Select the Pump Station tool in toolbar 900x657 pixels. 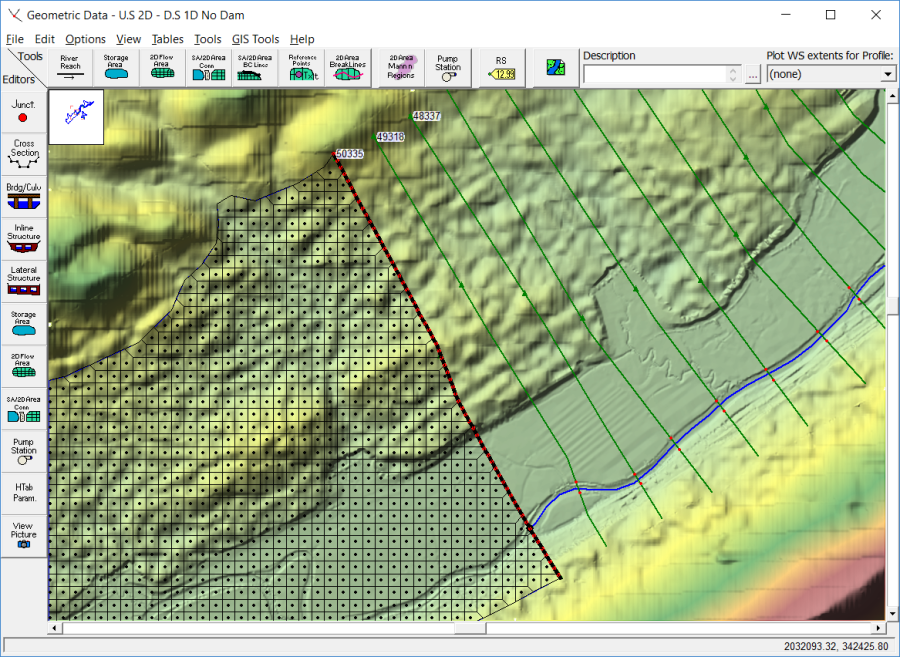coord(448,67)
